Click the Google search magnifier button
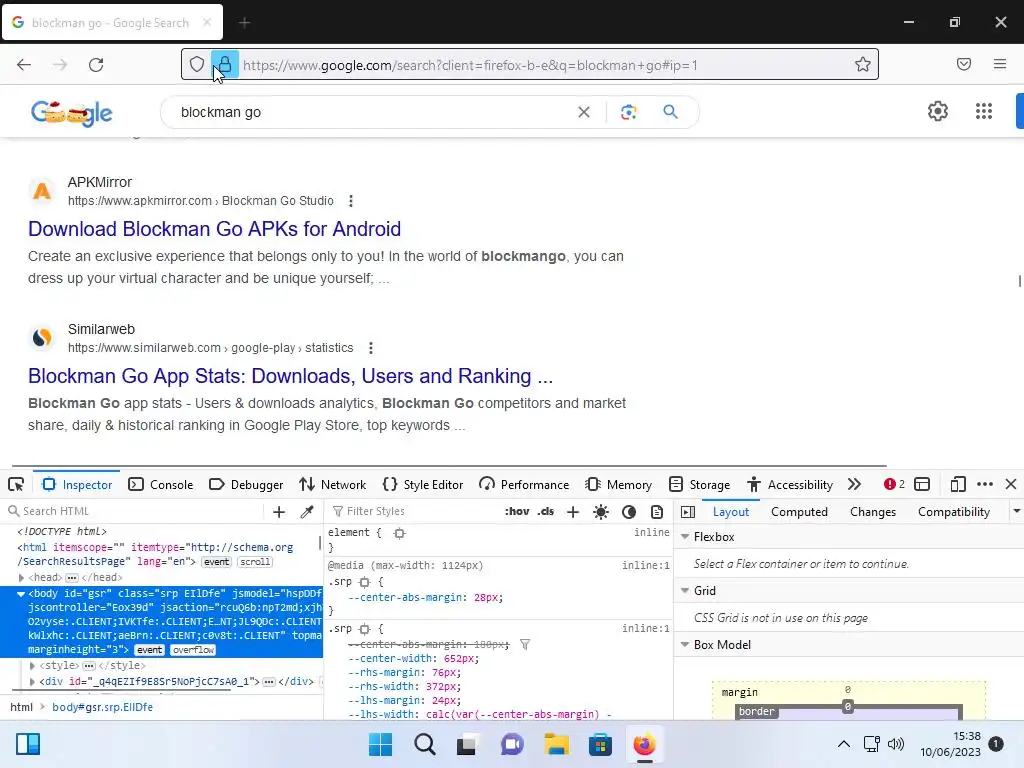This screenshot has width=1024, height=768. [x=670, y=112]
